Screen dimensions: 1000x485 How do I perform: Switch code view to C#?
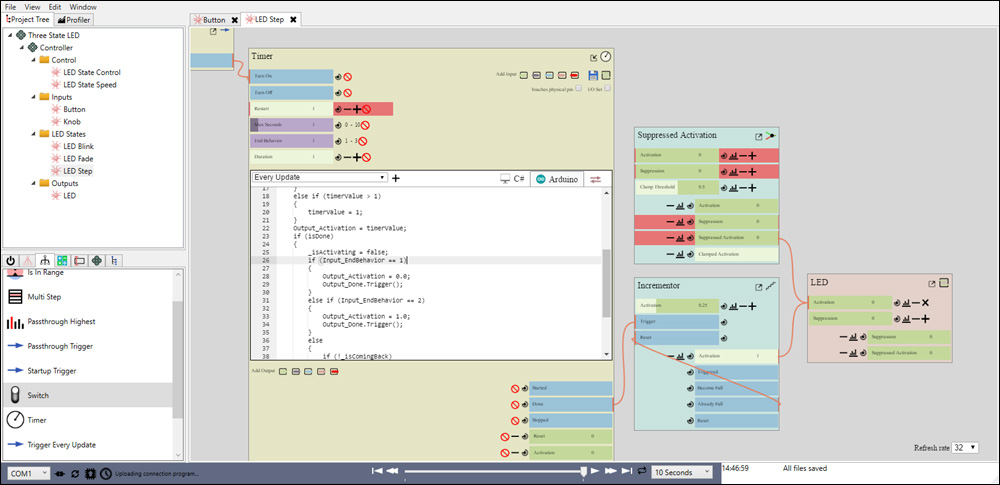tap(514, 178)
